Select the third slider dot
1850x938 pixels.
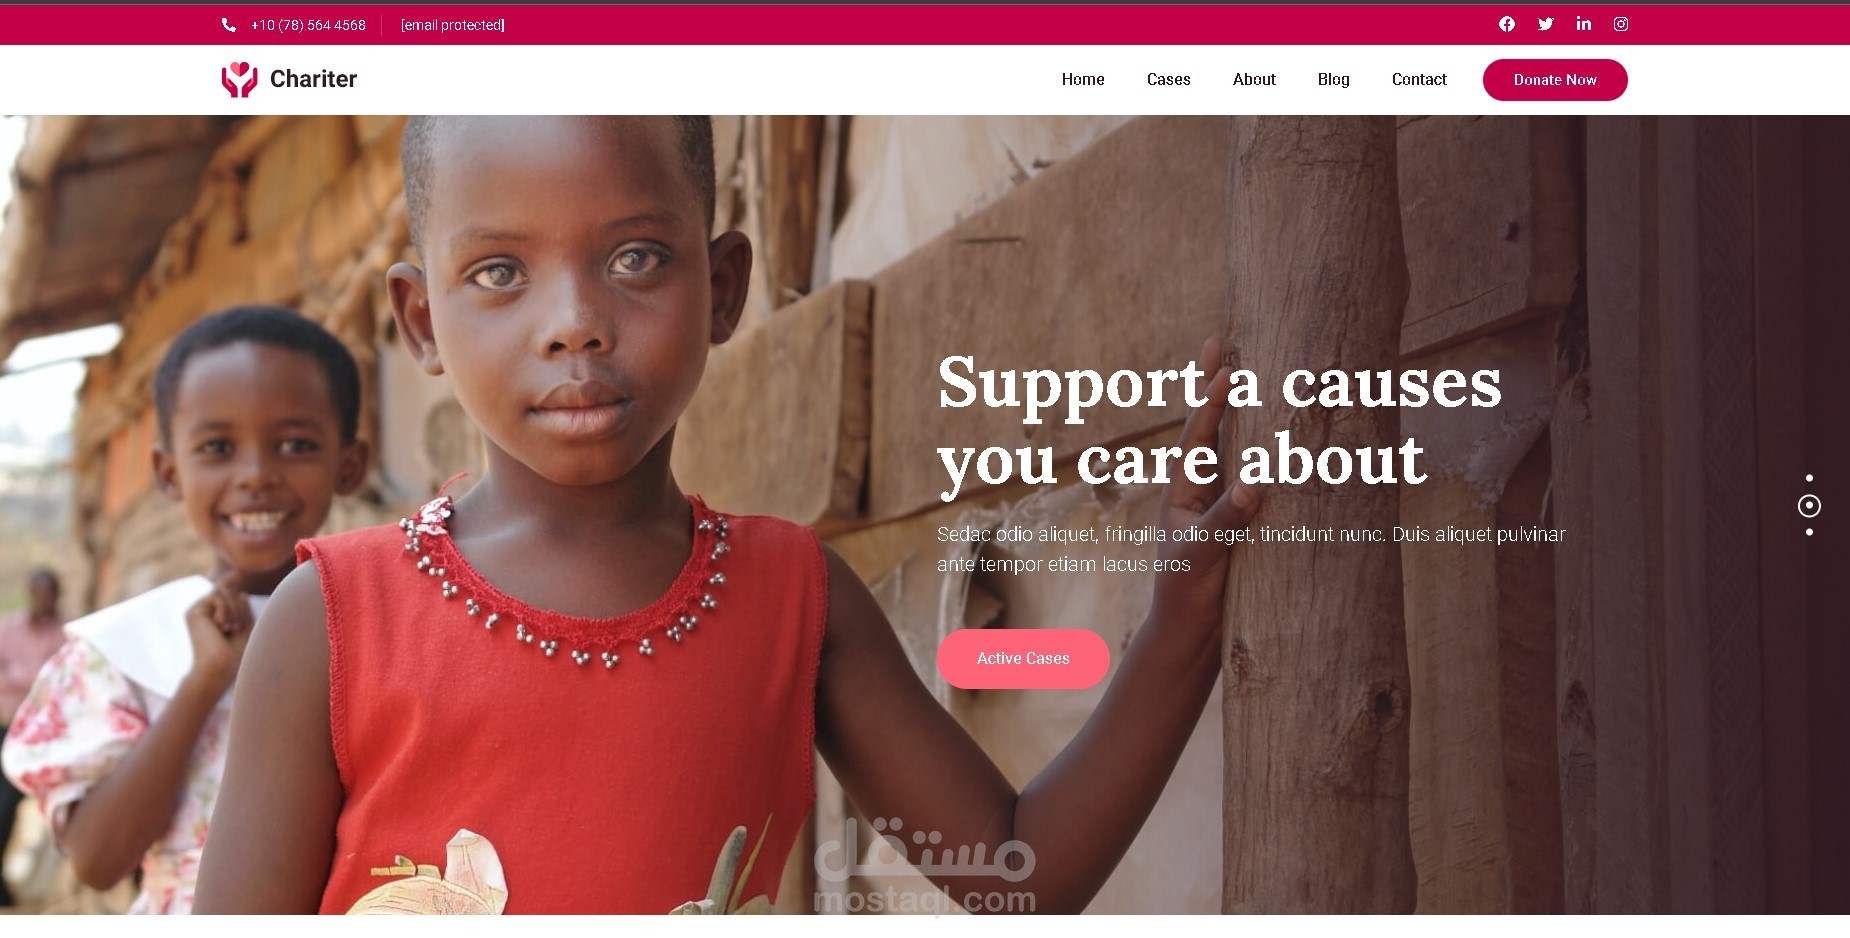tap(1809, 532)
